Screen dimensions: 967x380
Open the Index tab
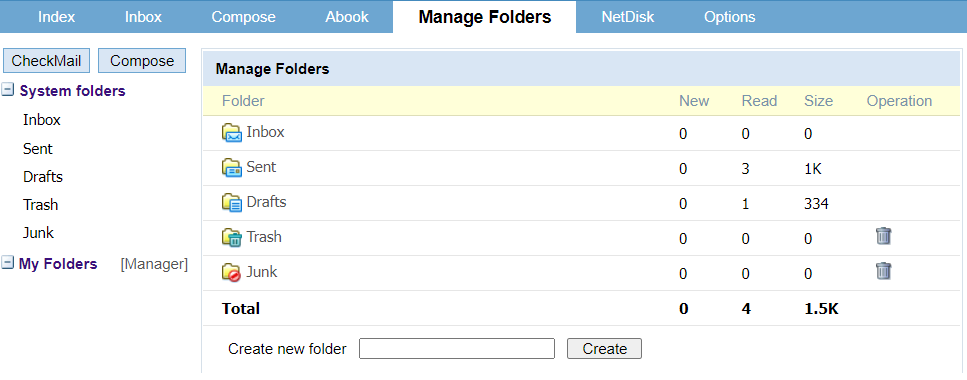coord(57,17)
